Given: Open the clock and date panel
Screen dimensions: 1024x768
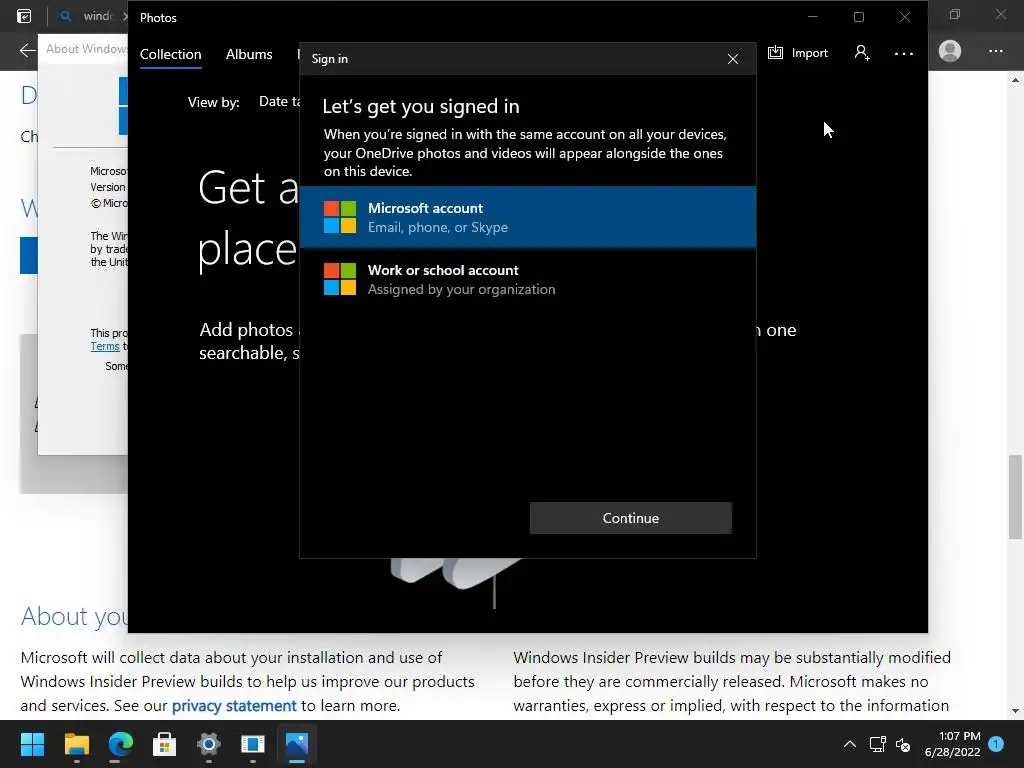Looking at the screenshot, I should (x=952, y=744).
